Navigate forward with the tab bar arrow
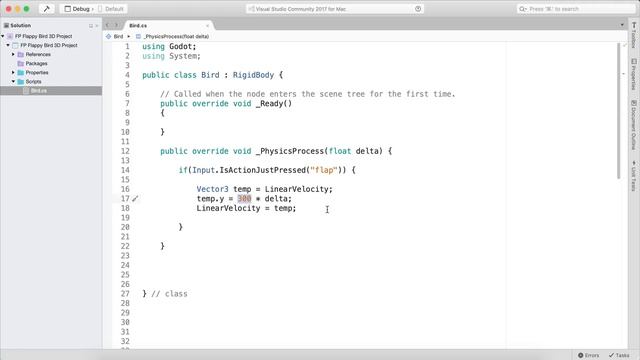640x360 pixels. (116, 25)
